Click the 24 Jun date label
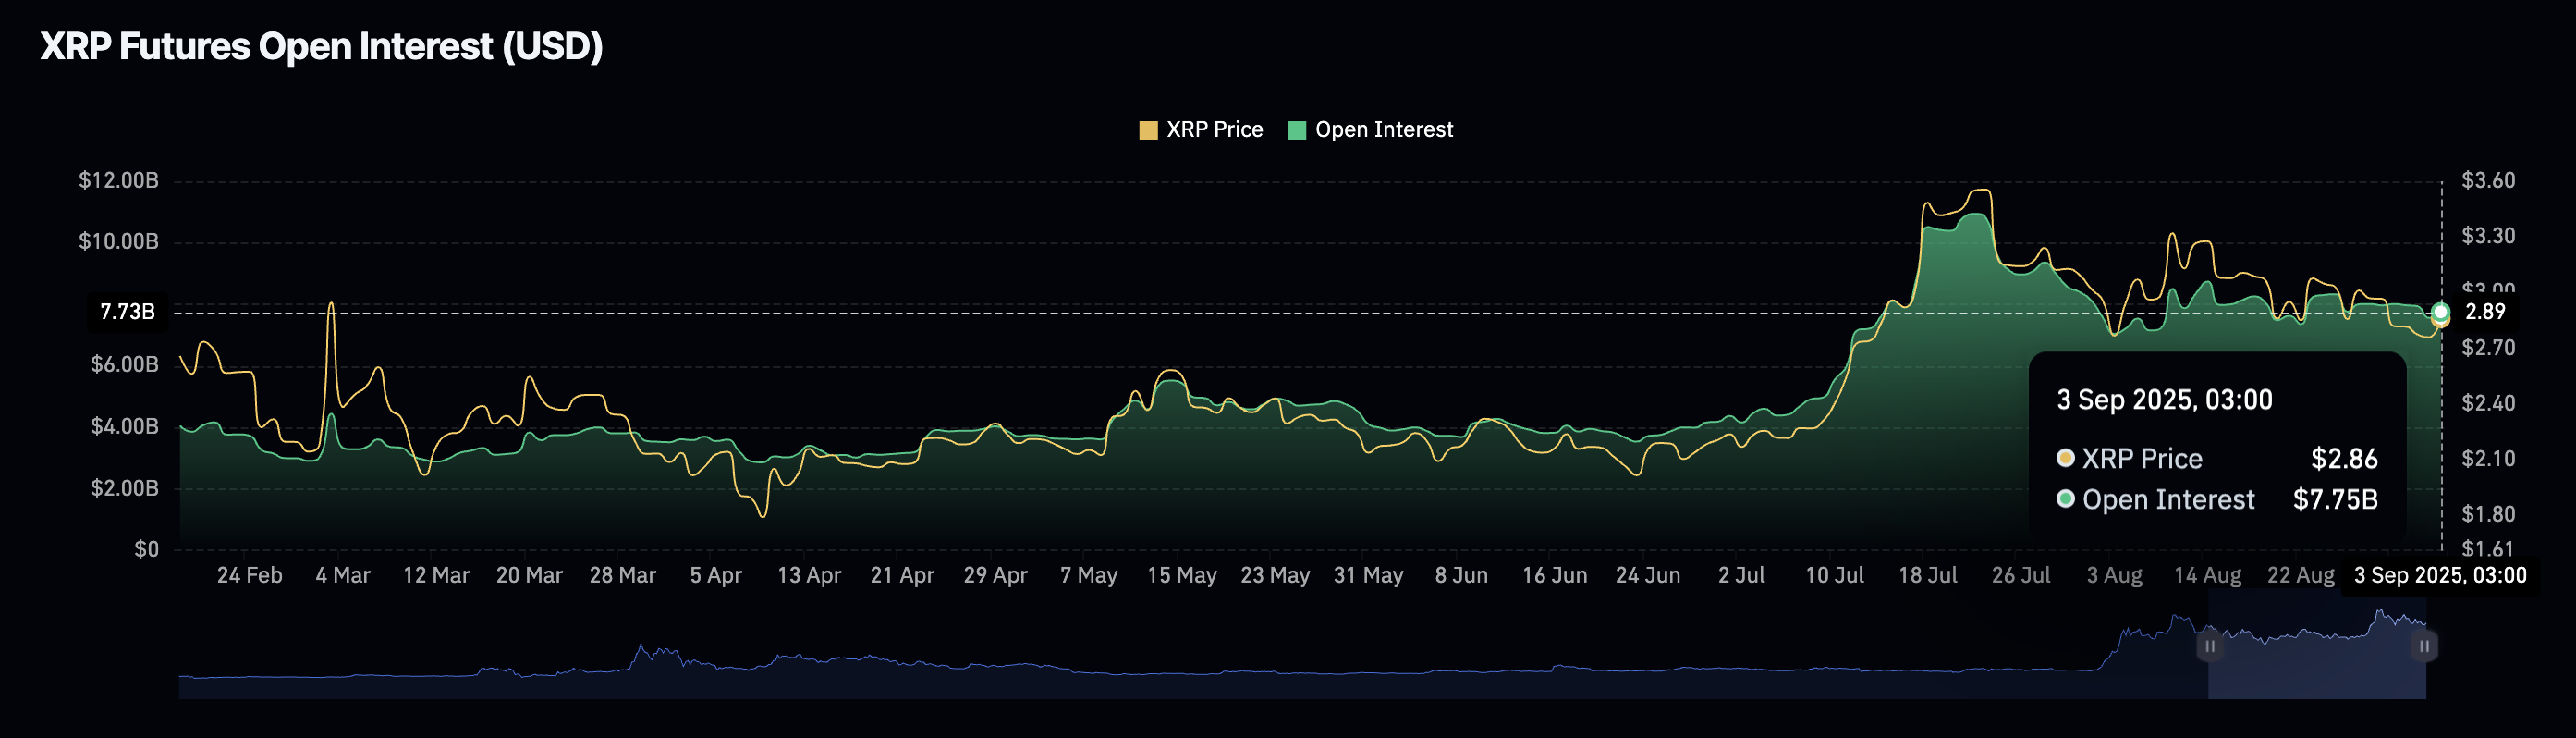 point(1648,576)
